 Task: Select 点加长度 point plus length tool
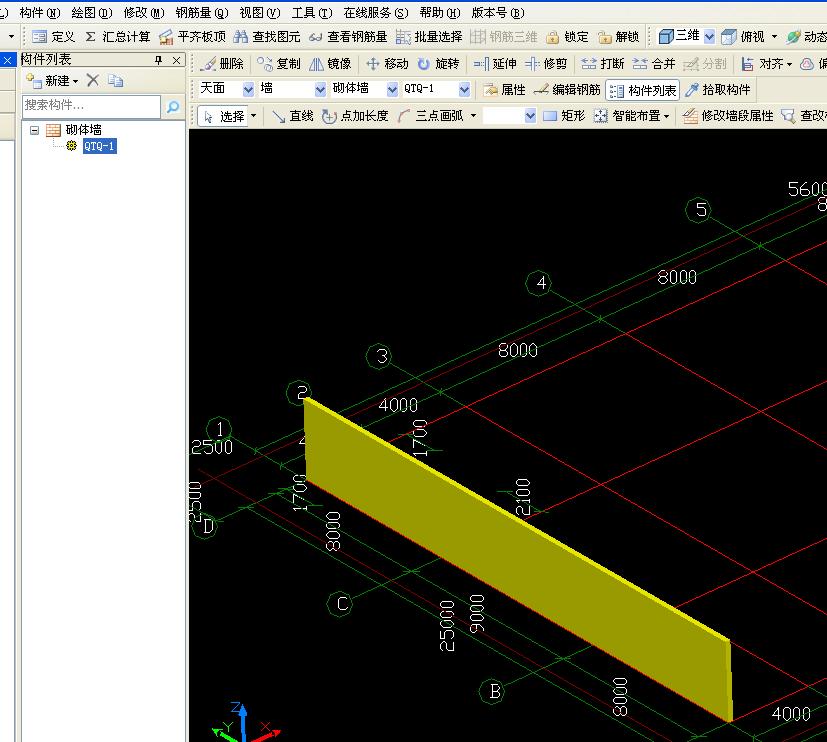tap(355, 115)
